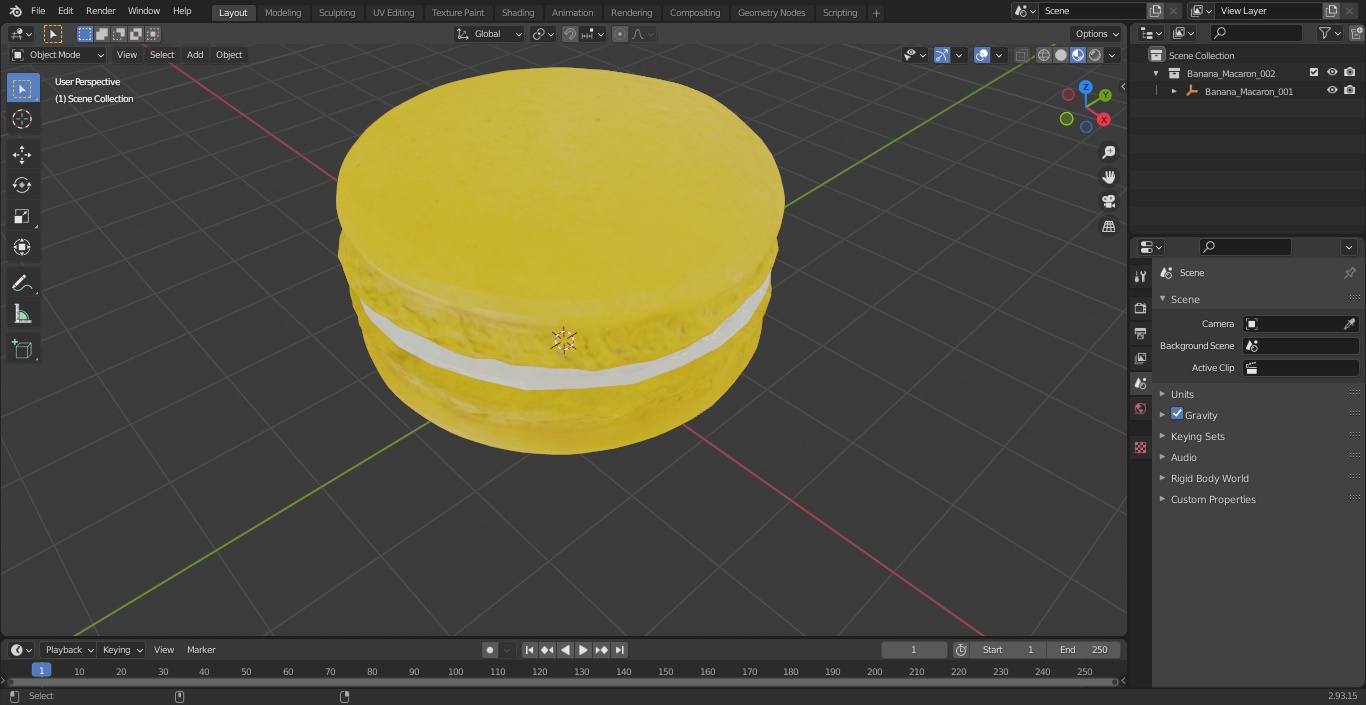Click the X axis on navigation gizmo
The image size is (1366, 705).
[1104, 119]
